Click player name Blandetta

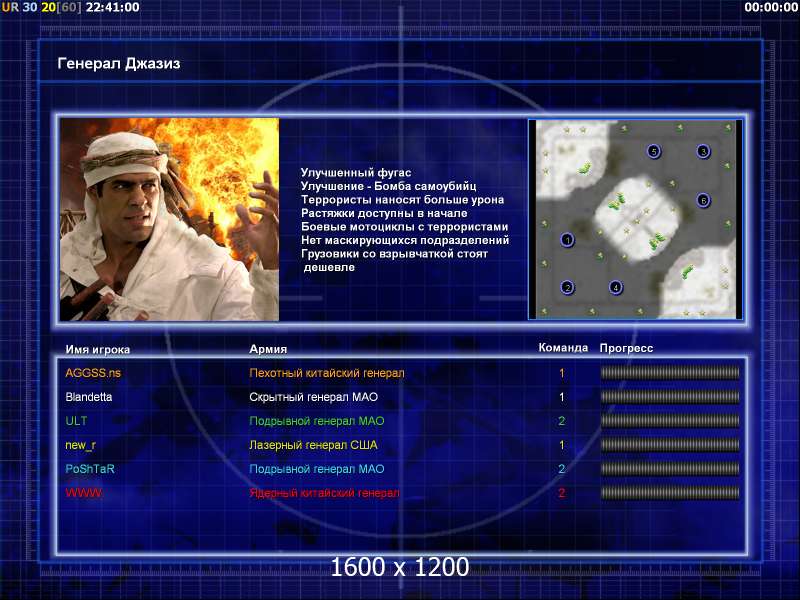[x=89, y=397]
